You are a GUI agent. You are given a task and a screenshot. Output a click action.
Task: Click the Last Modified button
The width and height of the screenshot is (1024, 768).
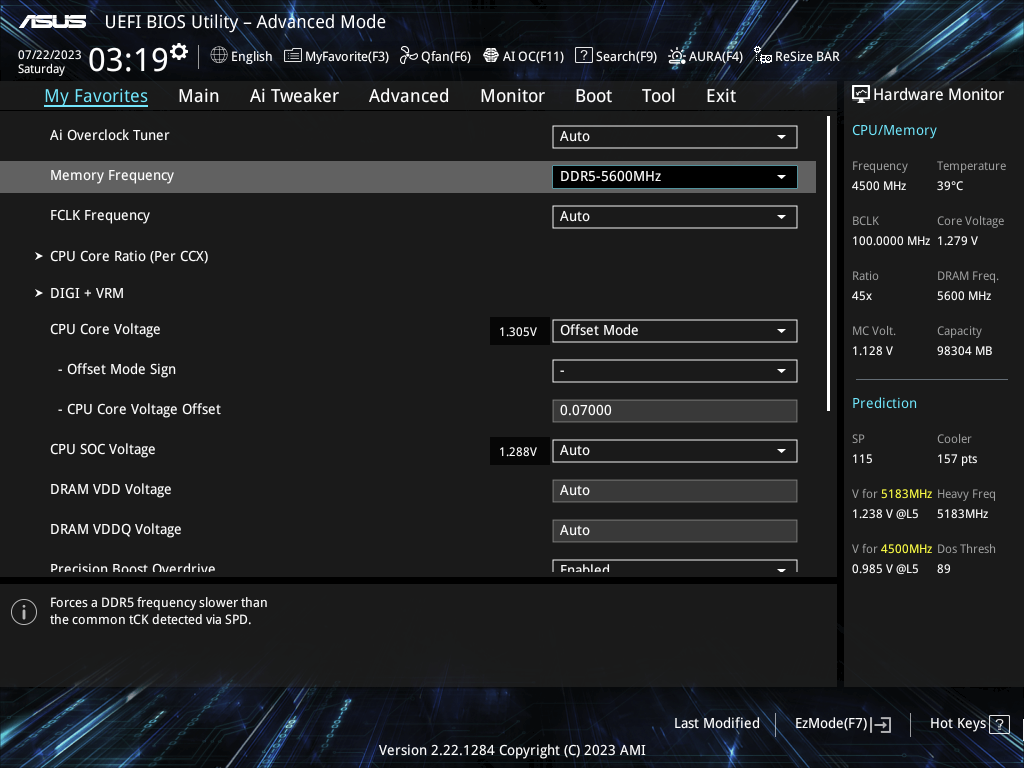[716, 724]
